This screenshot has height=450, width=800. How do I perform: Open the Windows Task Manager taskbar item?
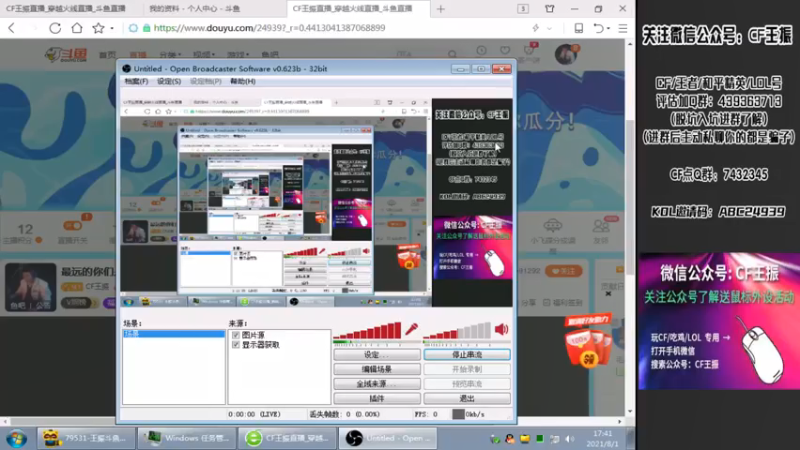[x=187, y=438]
